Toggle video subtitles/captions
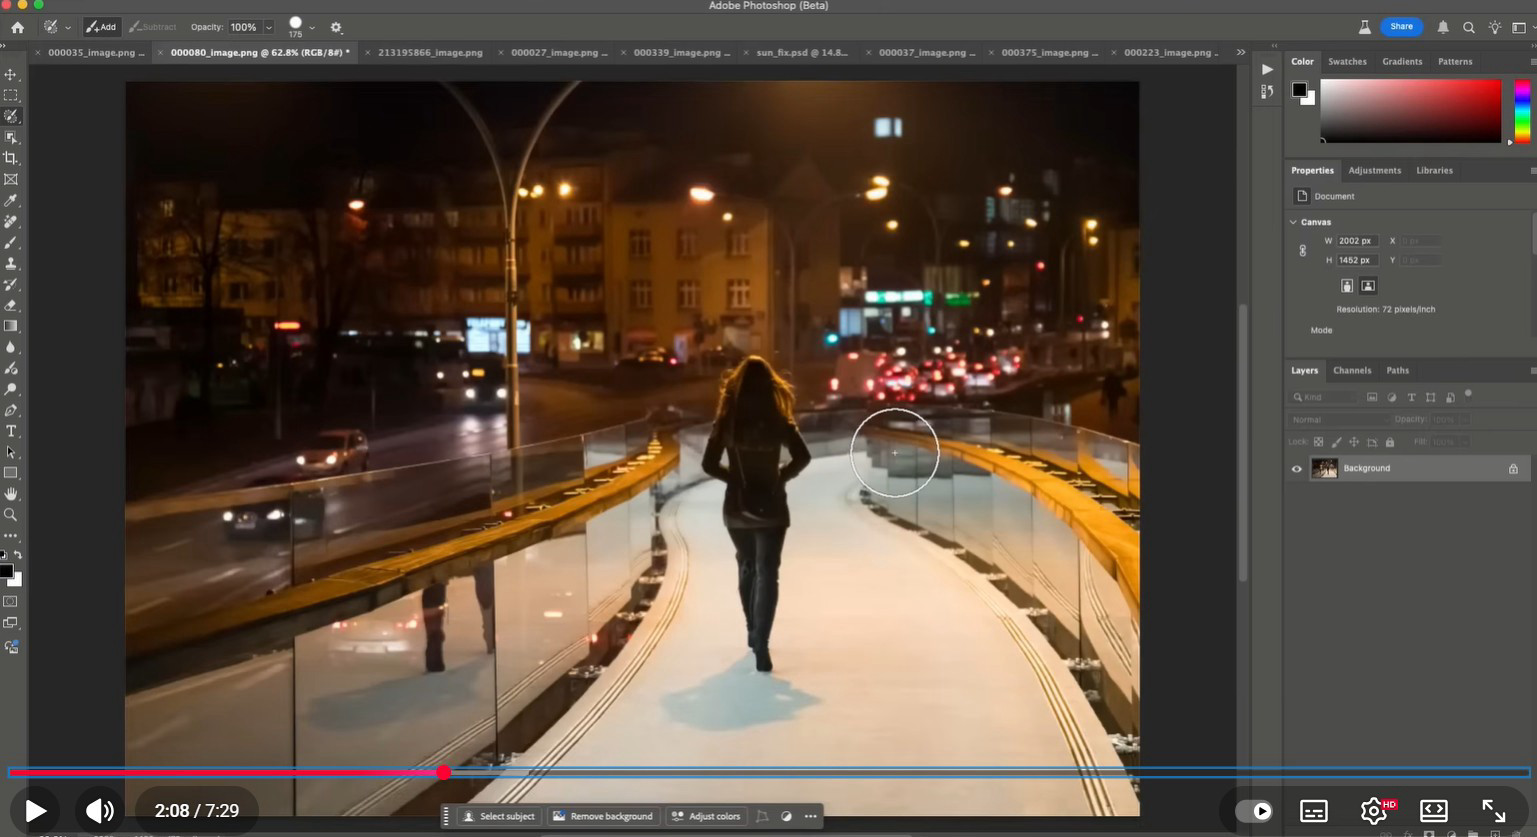Image resolution: width=1537 pixels, height=837 pixels. (x=1313, y=811)
